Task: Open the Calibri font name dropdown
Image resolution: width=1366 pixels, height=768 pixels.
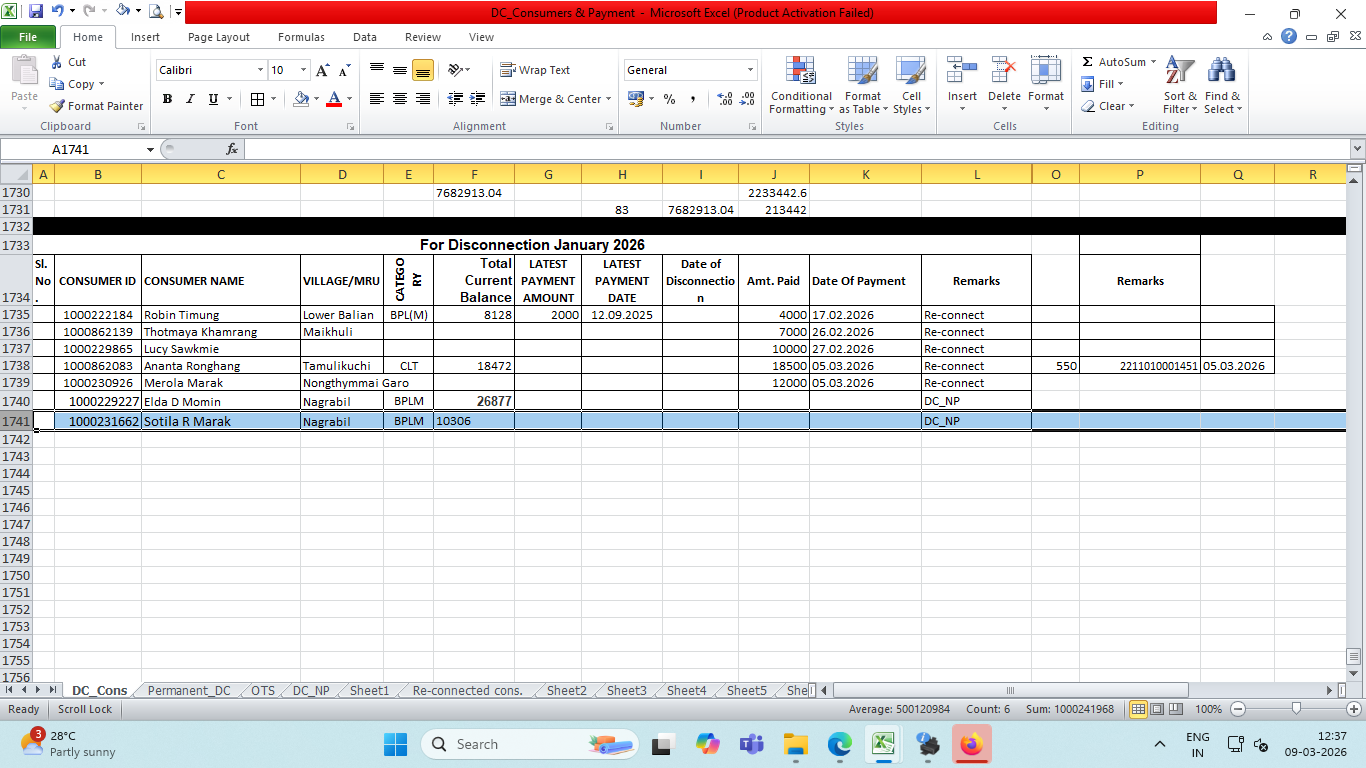Action: (260, 70)
